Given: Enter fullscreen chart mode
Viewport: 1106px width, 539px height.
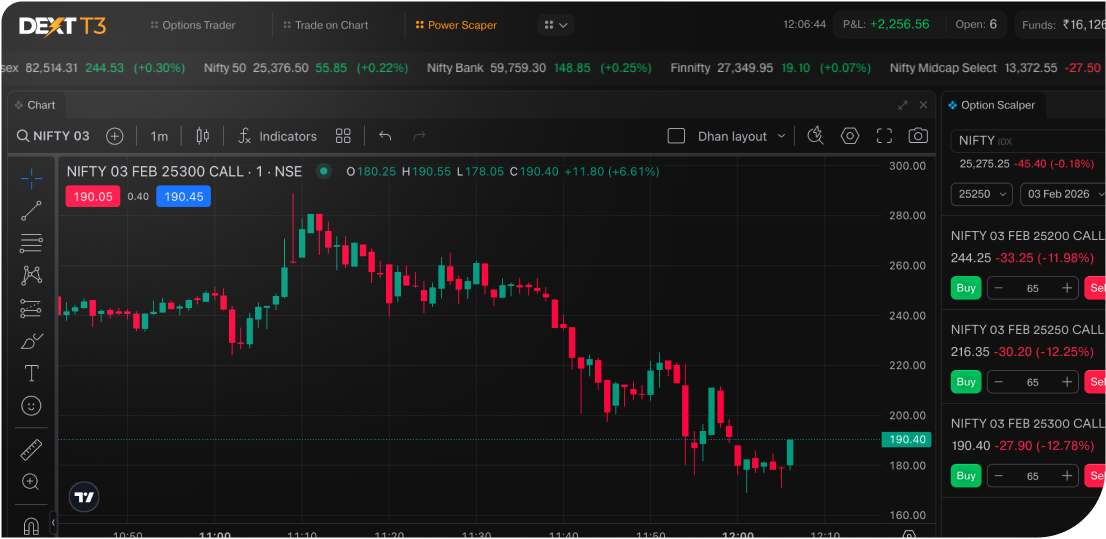Looking at the screenshot, I should pos(884,136).
